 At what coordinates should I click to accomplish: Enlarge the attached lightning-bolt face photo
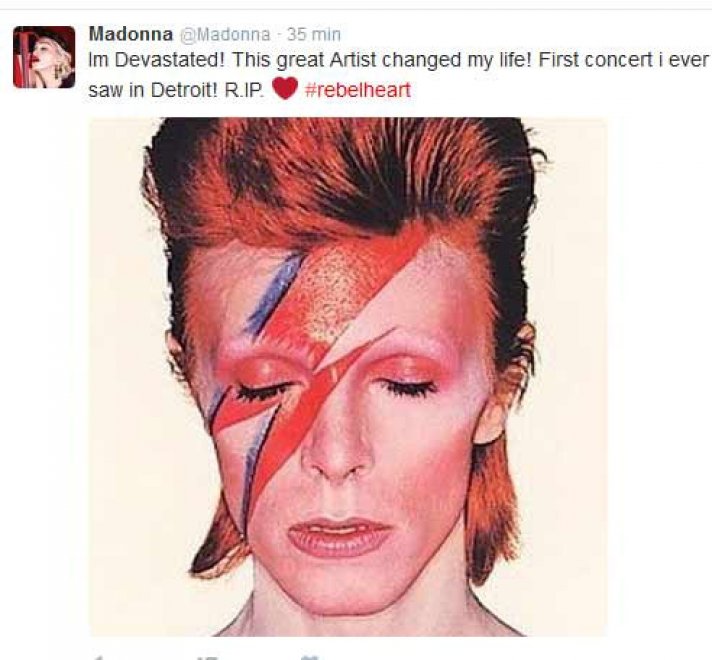(x=348, y=377)
